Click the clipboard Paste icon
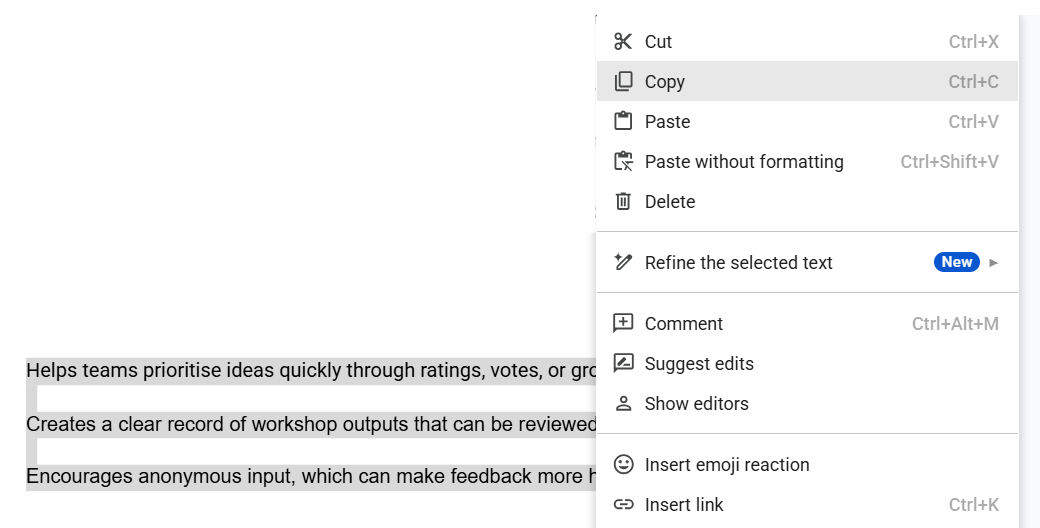Viewport: 1040px width, 528px height. coord(623,121)
